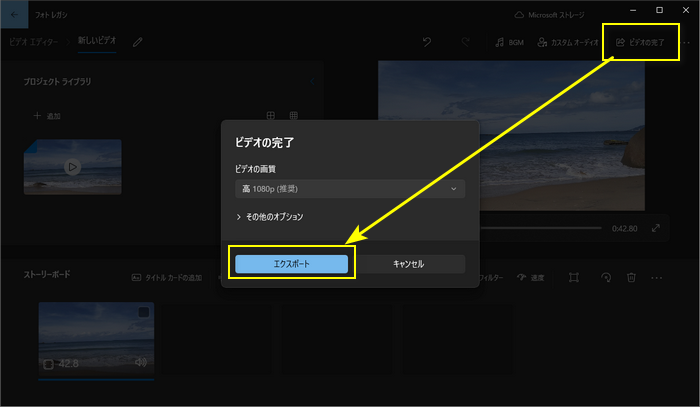The image size is (700, 407).
Task: Click the pencil rename video icon
Action: pos(138,42)
